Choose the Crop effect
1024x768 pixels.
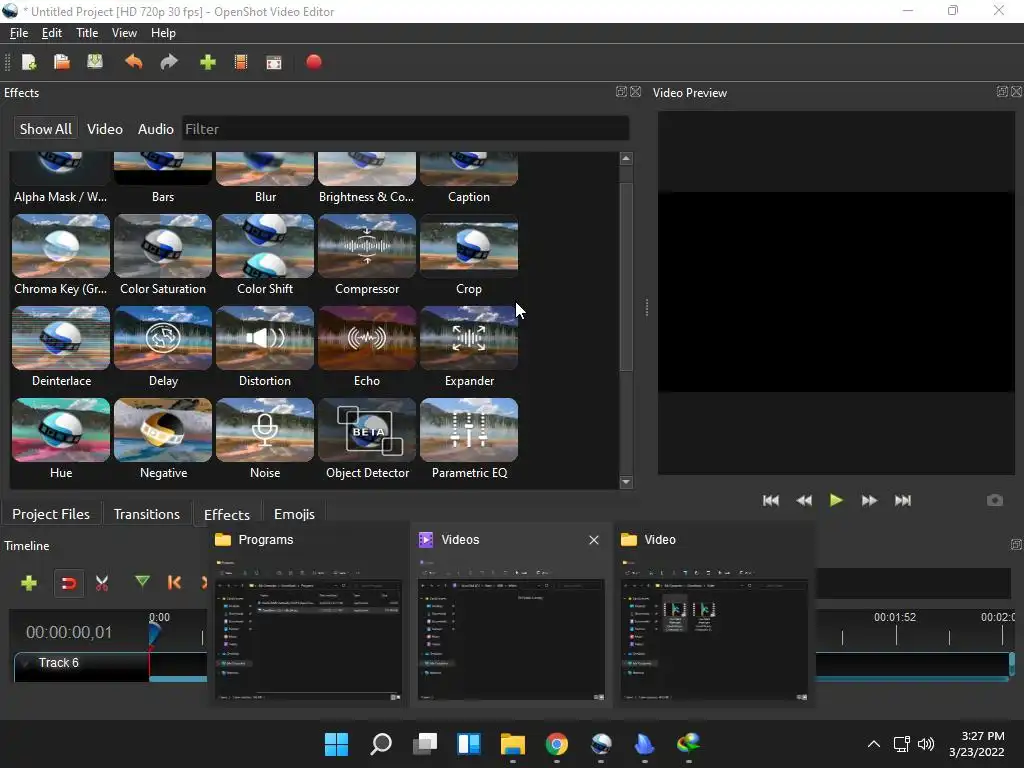tap(469, 255)
